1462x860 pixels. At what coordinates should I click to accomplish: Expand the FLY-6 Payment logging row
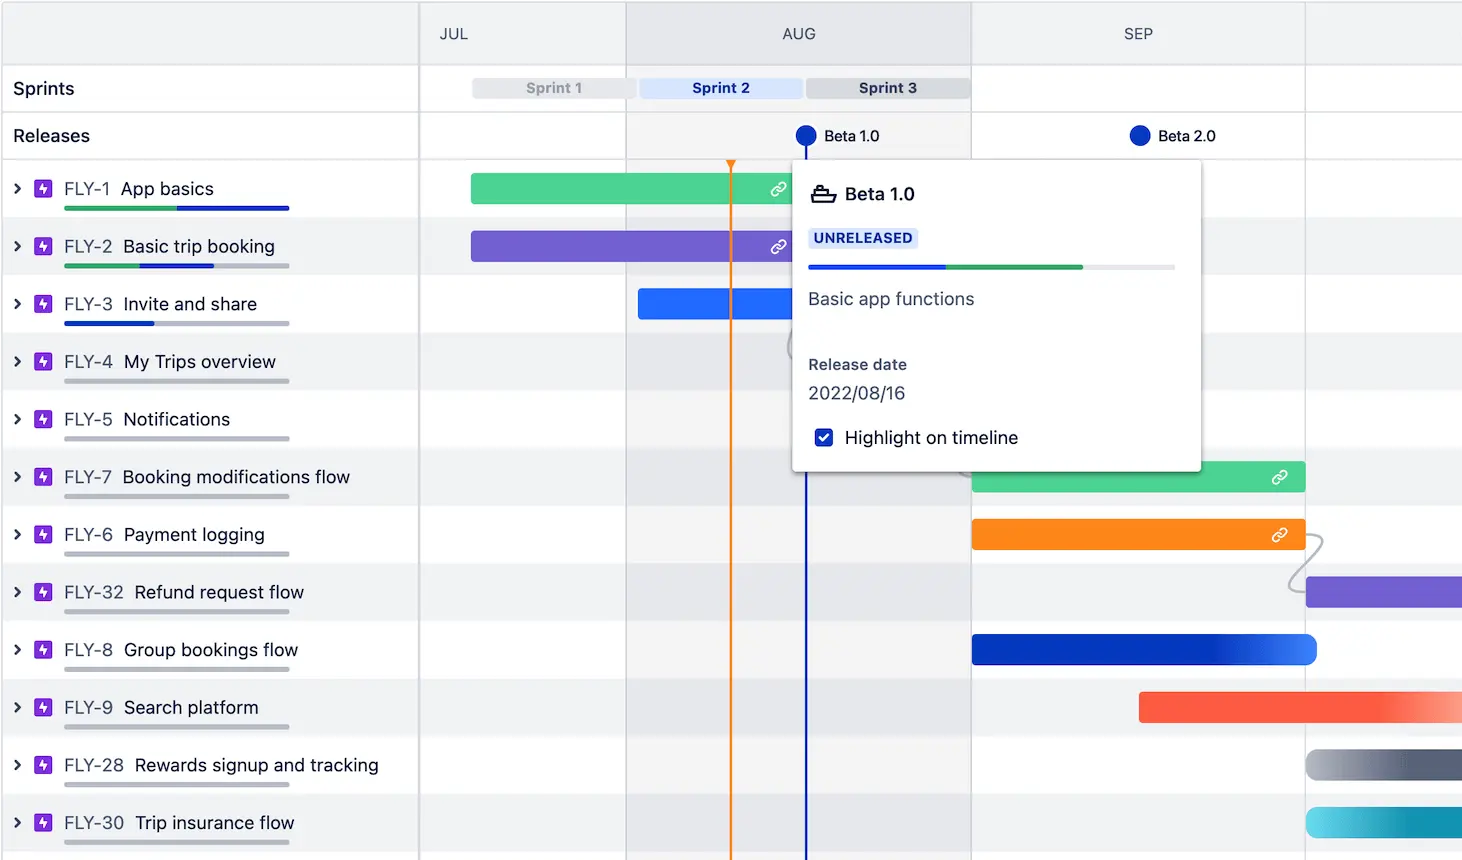coord(17,534)
